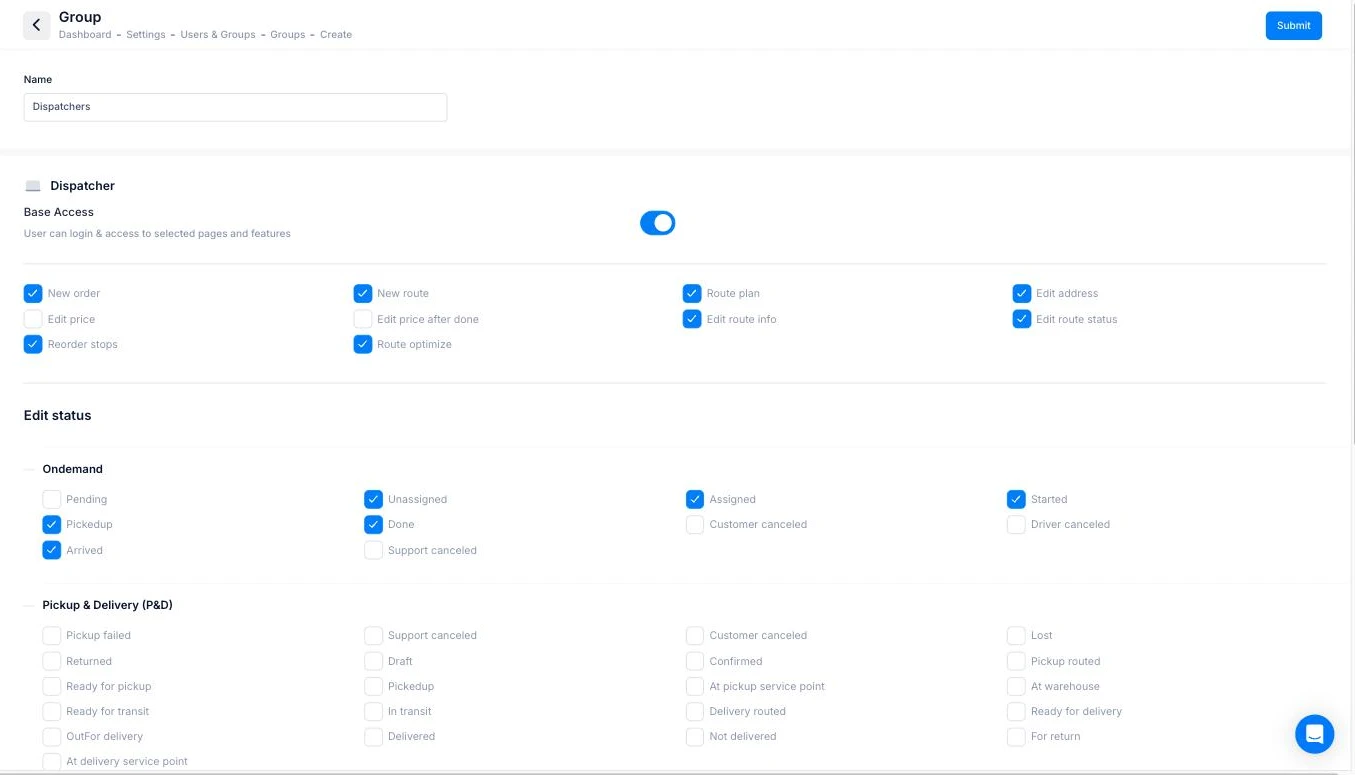Image resolution: width=1355 pixels, height=775 pixels.
Task: Check the Ready for delivery checkbox
Action: tap(1016, 711)
